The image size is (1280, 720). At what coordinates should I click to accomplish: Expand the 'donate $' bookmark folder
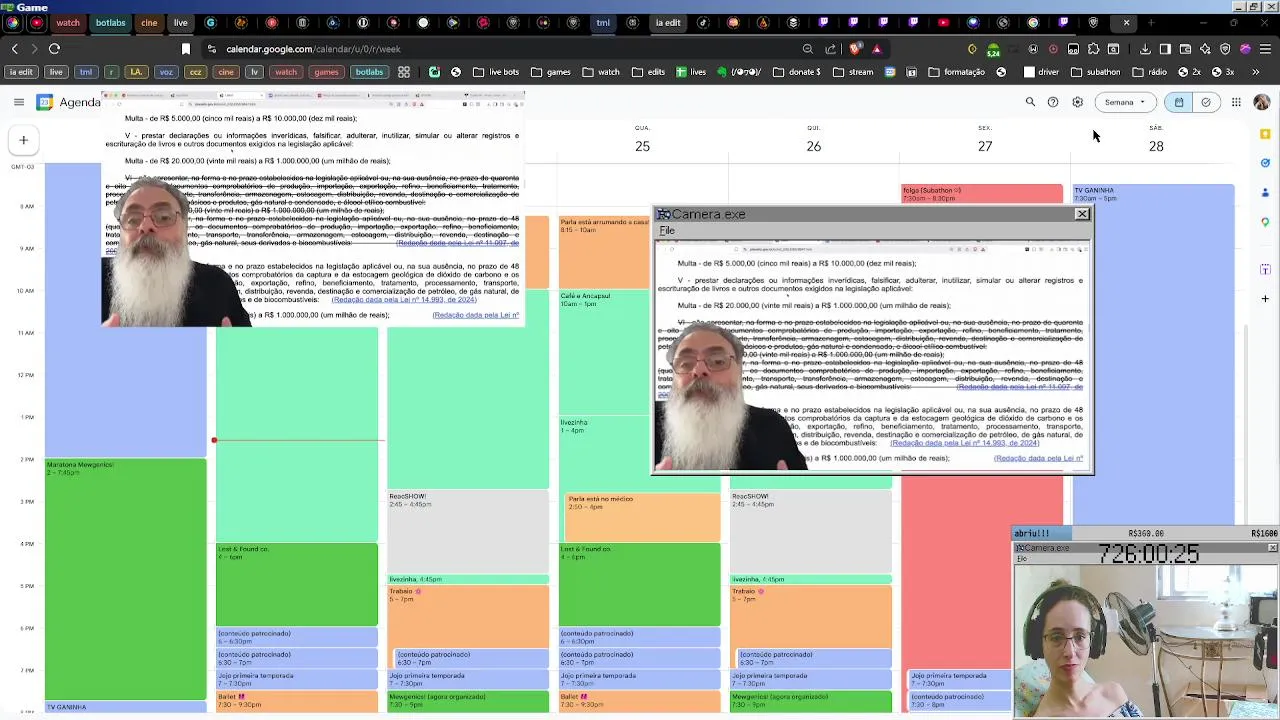[797, 72]
